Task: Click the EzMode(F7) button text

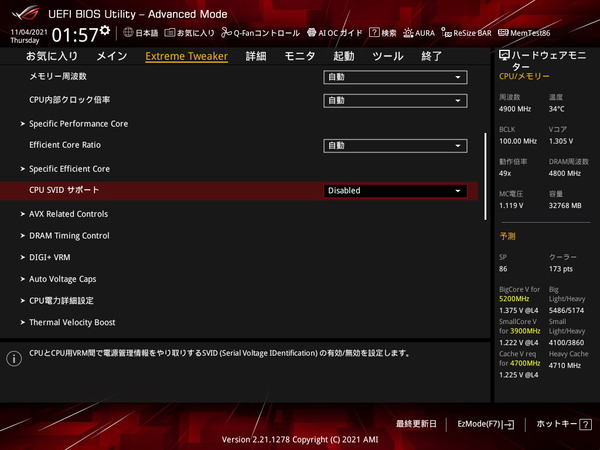Action: click(x=479, y=424)
